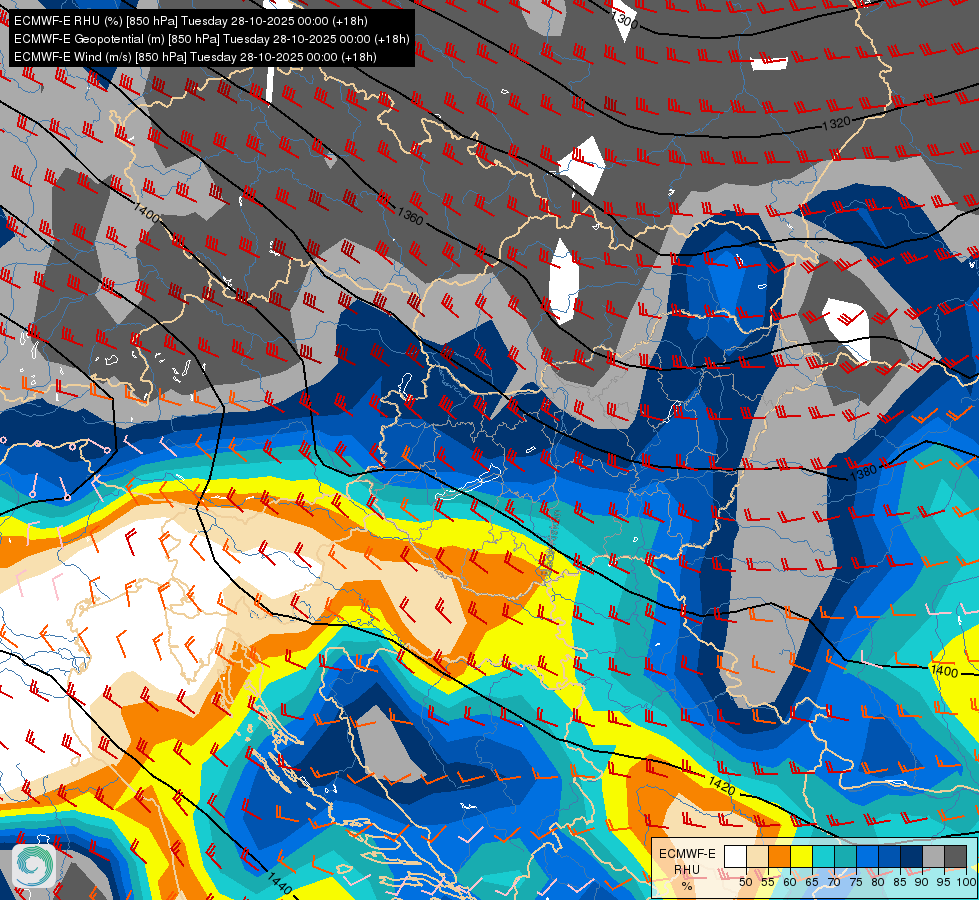Click the light gray 90-95% legend swatch
This screenshot has height=900, width=979.
[933, 856]
